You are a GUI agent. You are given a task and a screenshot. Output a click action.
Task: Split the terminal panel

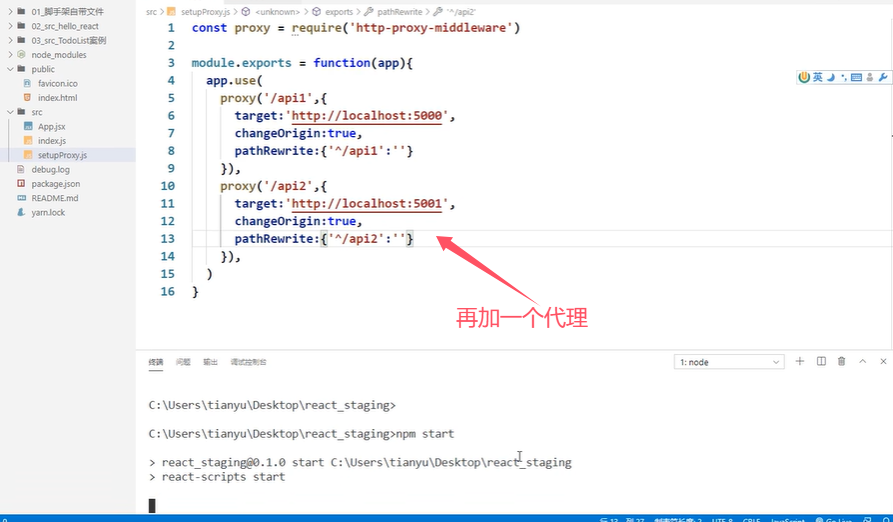(821, 361)
